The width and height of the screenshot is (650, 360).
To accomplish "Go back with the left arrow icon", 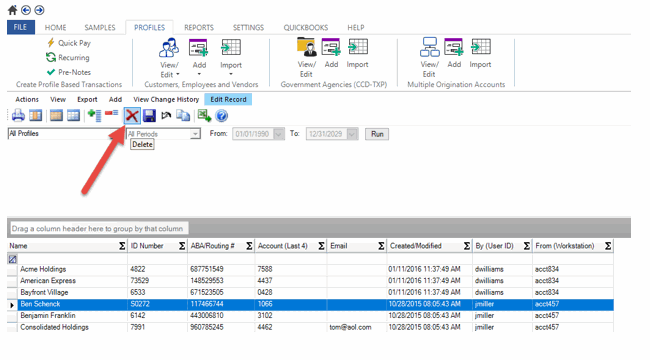I will click(26, 10).
